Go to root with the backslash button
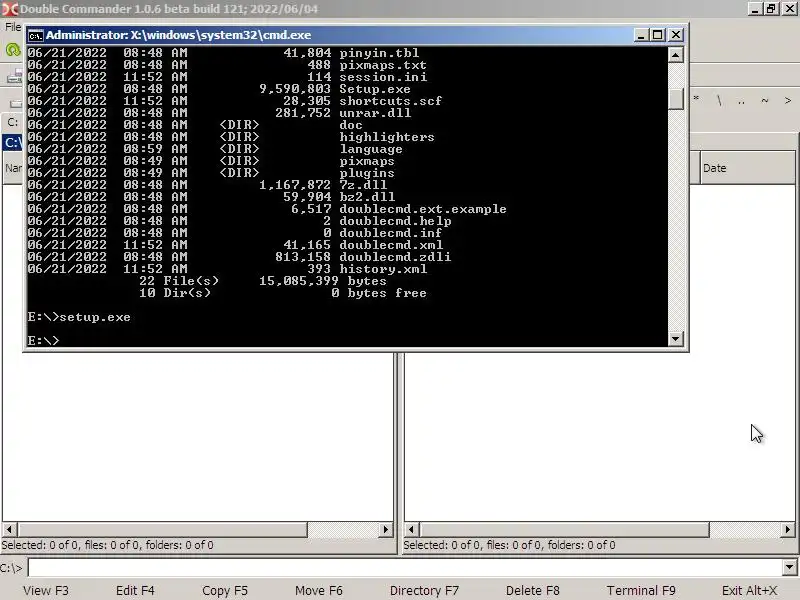 coord(719,100)
